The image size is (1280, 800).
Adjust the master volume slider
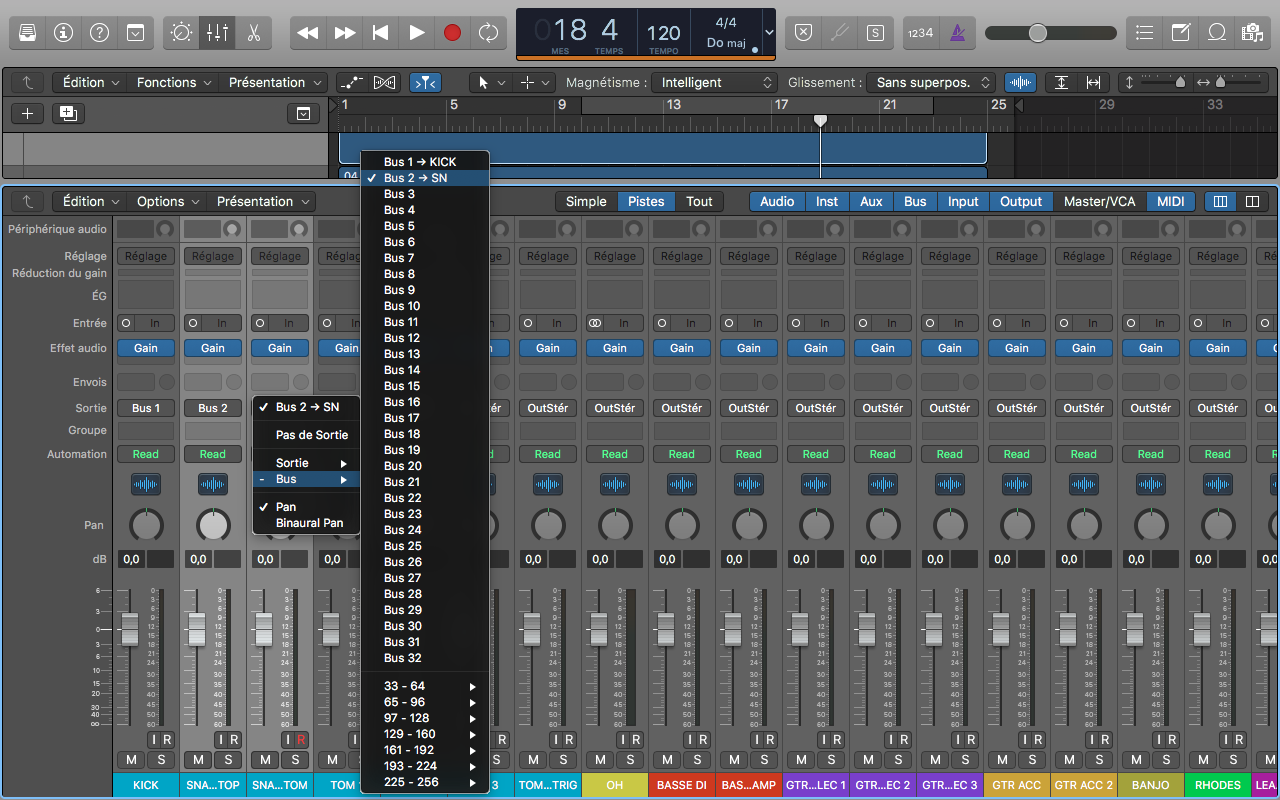click(1038, 33)
